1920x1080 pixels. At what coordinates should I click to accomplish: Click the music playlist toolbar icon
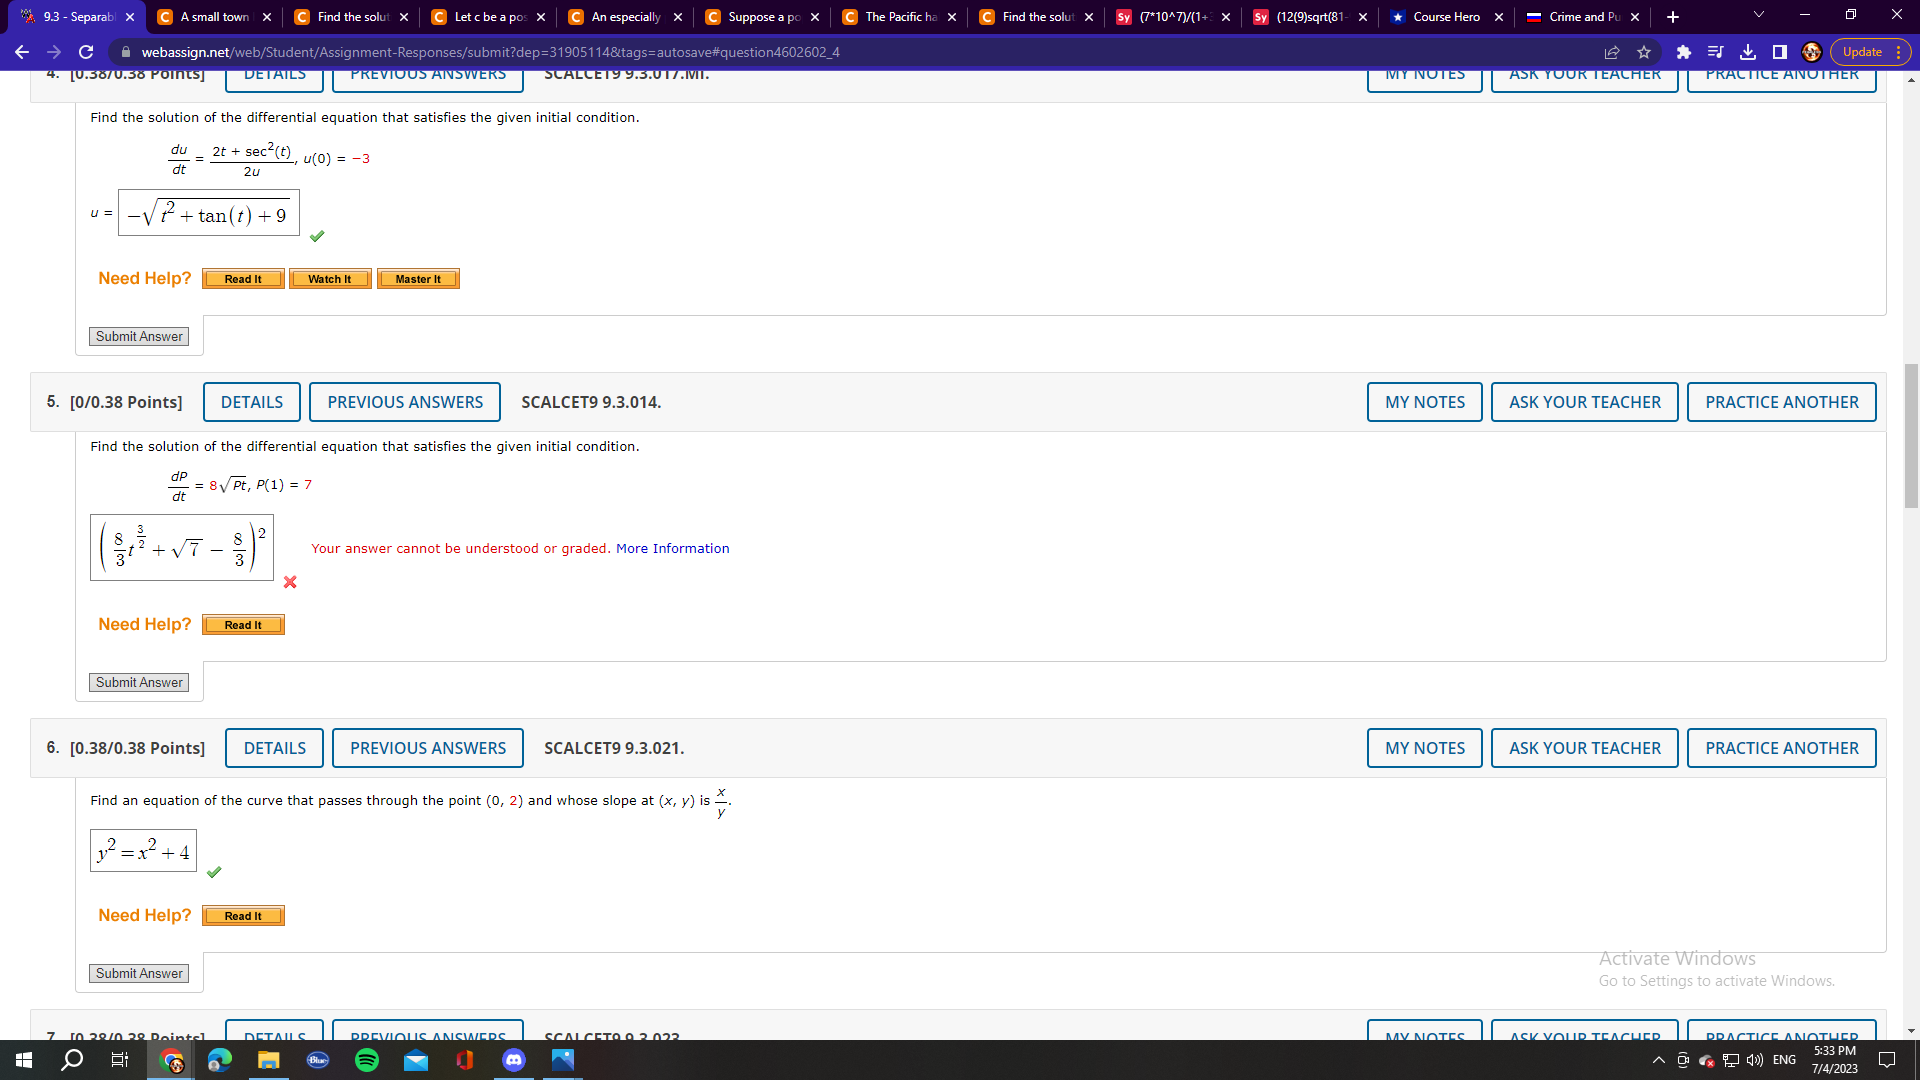click(1715, 52)
